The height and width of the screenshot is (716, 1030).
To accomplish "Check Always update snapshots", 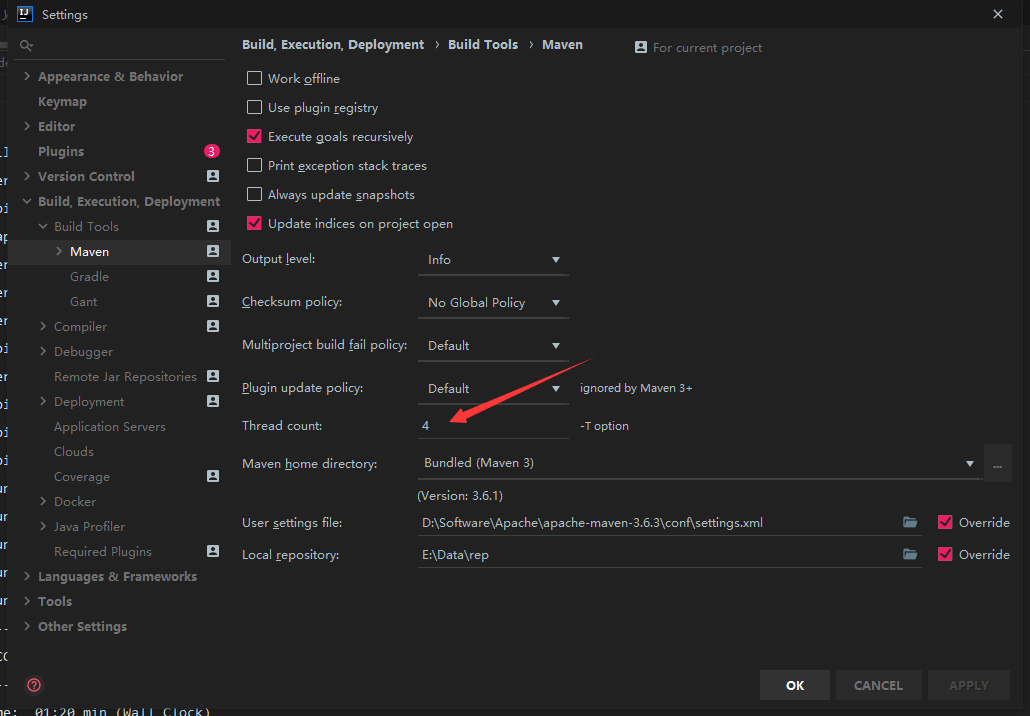I will tap(254, 194).
